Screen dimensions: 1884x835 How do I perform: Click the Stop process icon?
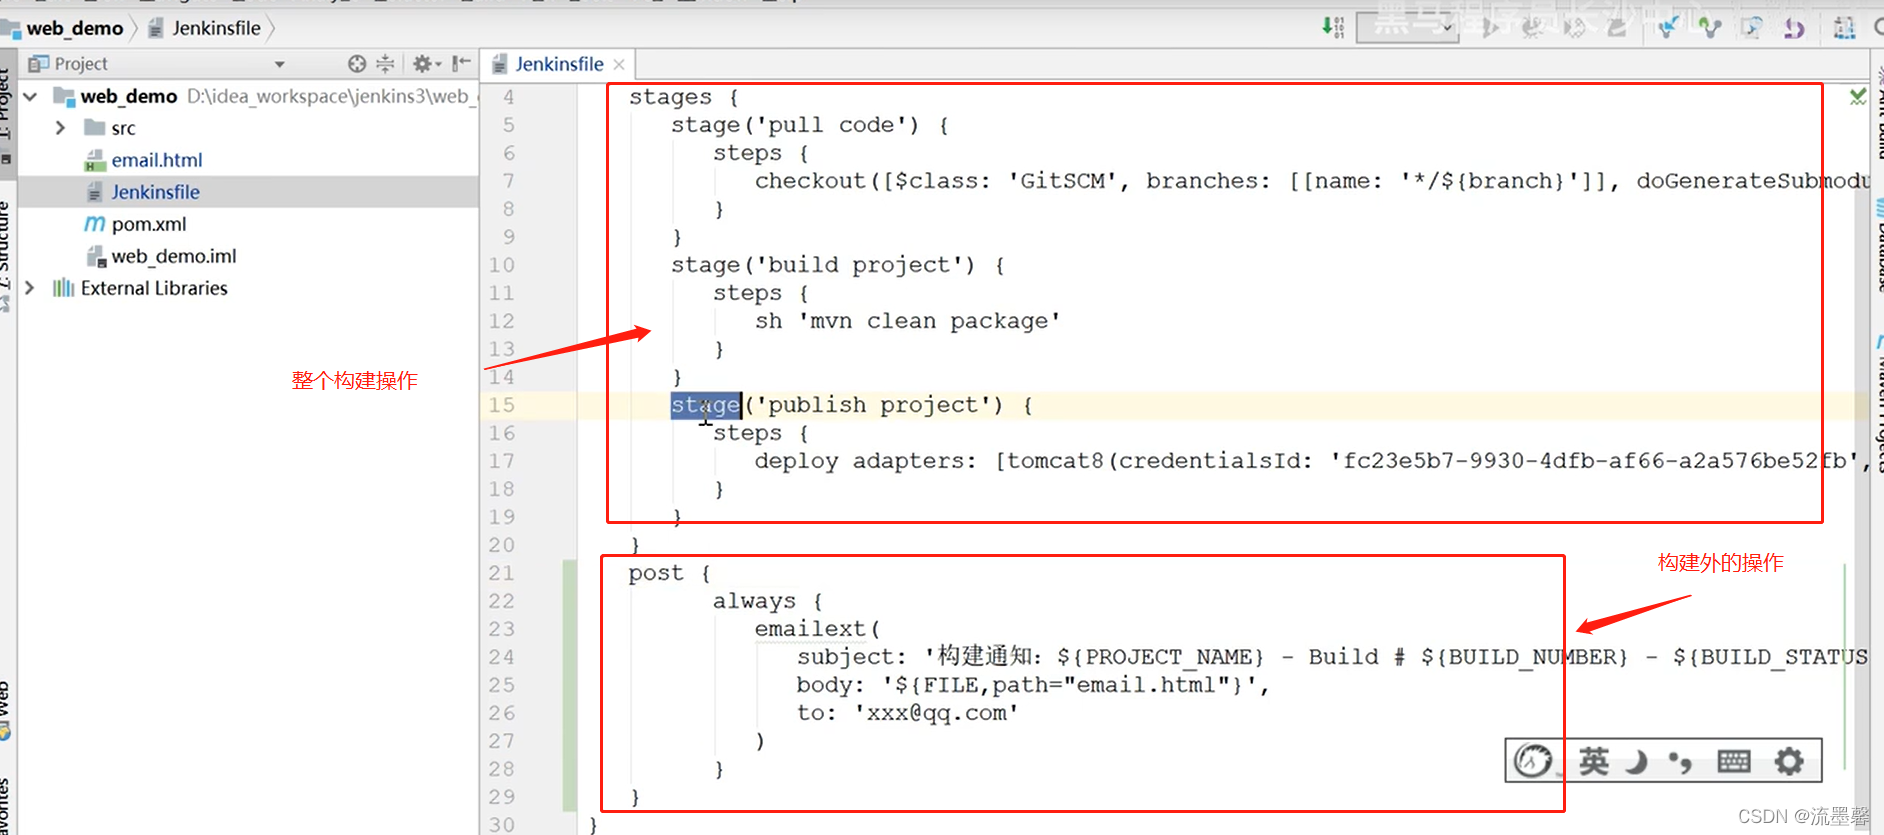1616,28
